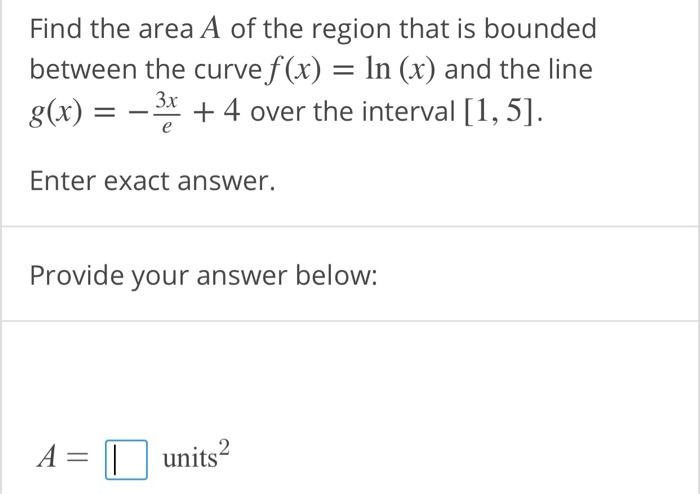This screenshot has width=700, height=494.
Task: Click the answer input box for A
Action: click(x=126, y=460)
